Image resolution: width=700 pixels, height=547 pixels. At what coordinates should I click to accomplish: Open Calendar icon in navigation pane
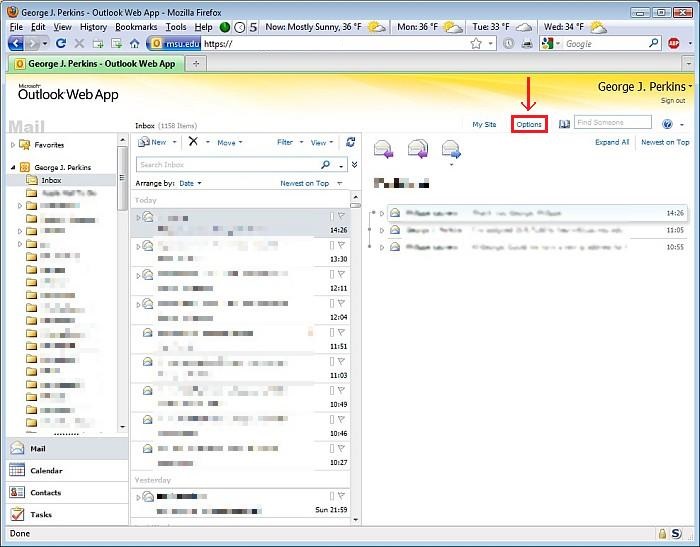tap(17, 470)
